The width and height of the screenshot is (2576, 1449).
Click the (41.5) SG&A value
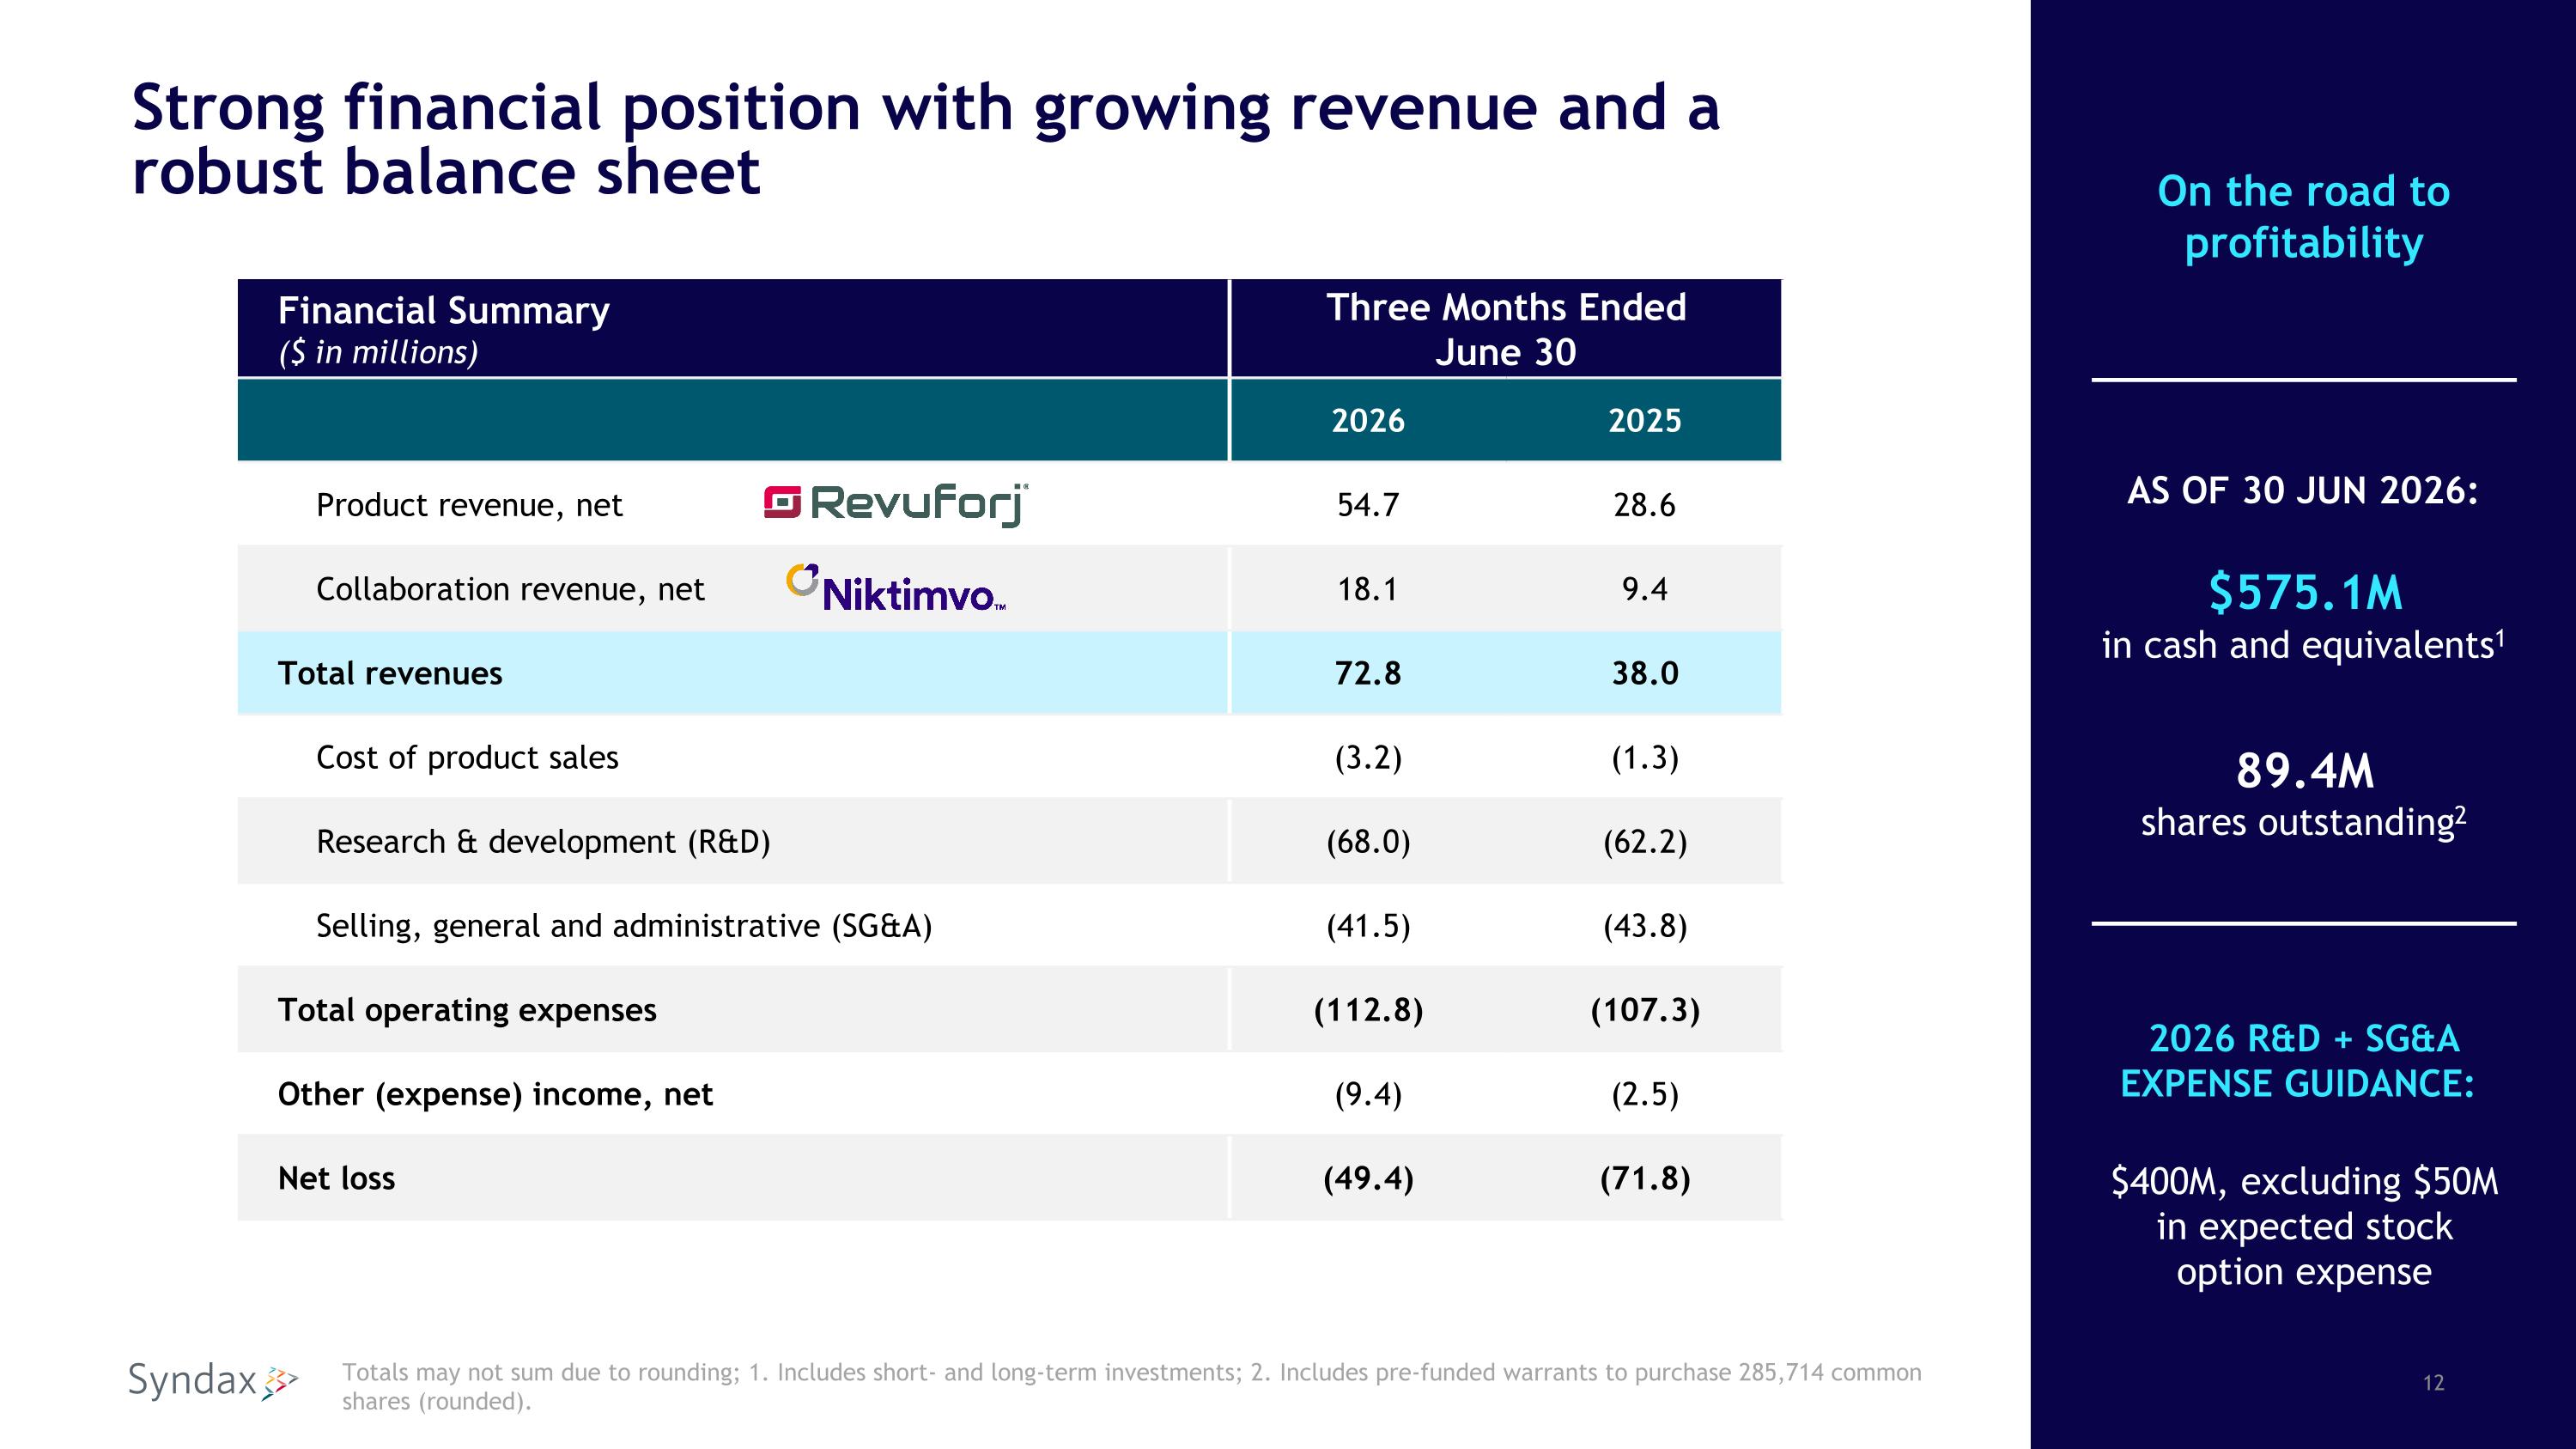(x=1368, y=926)
